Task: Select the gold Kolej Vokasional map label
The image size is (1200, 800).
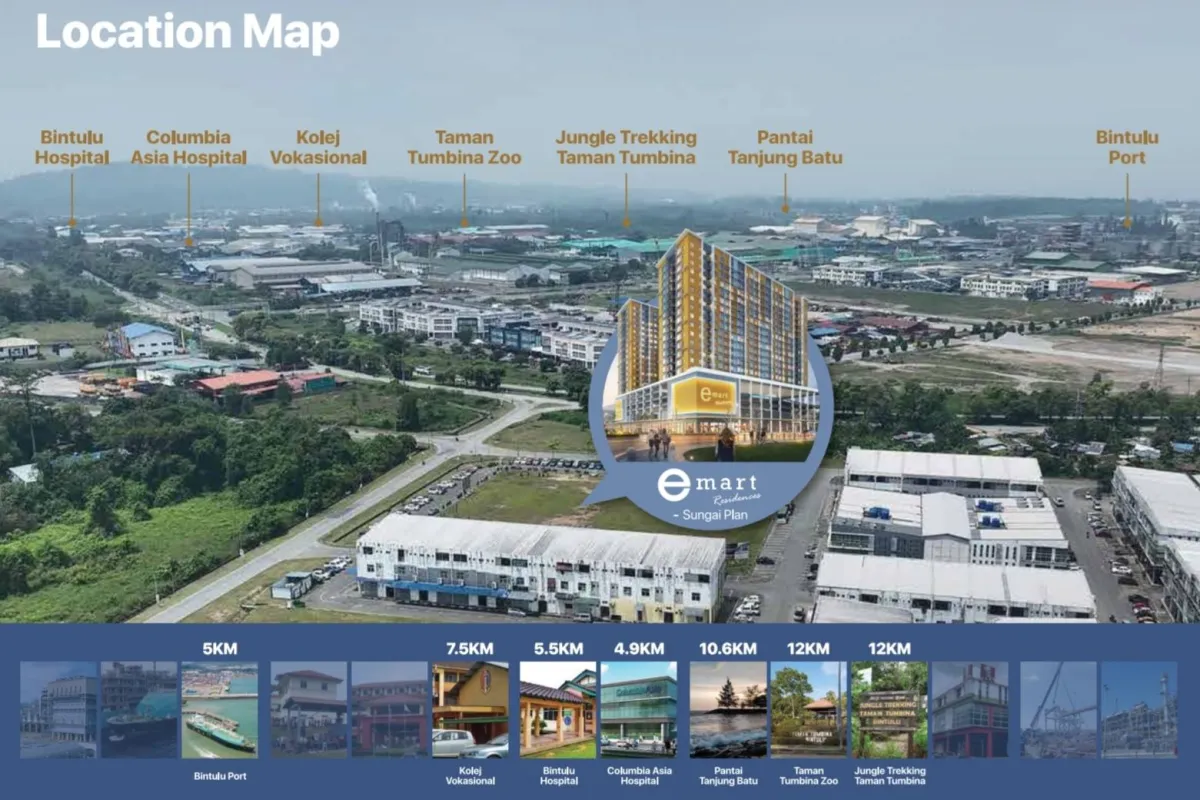Action: [x=318, y=147]
